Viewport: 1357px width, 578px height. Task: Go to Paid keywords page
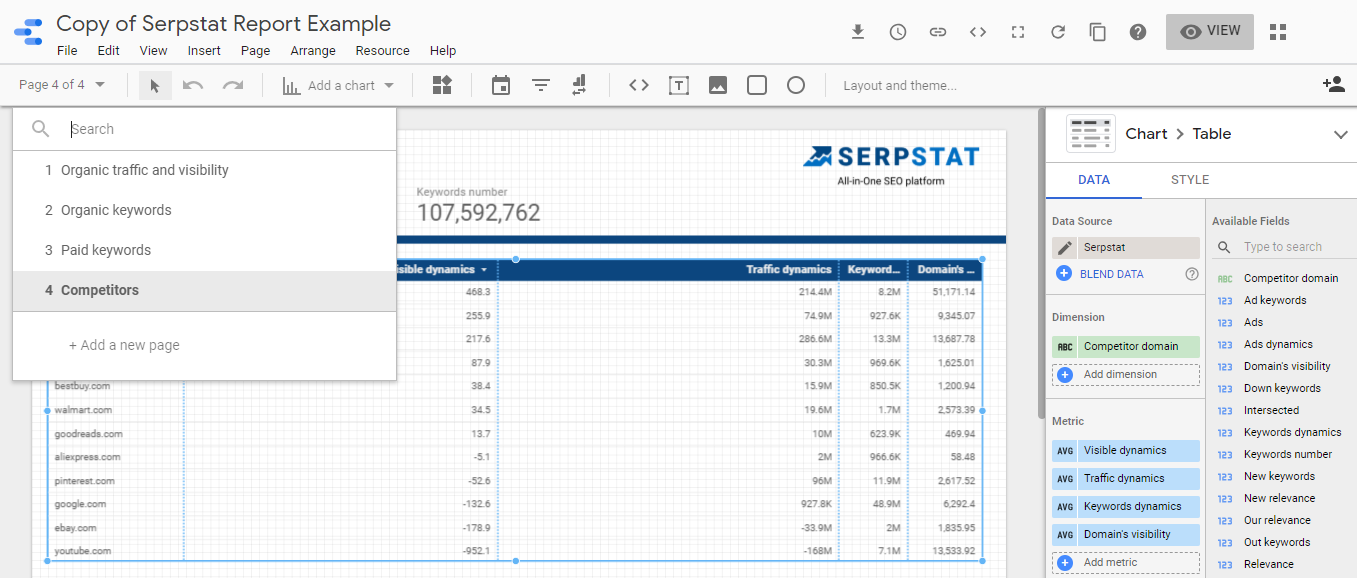[204, 251]
